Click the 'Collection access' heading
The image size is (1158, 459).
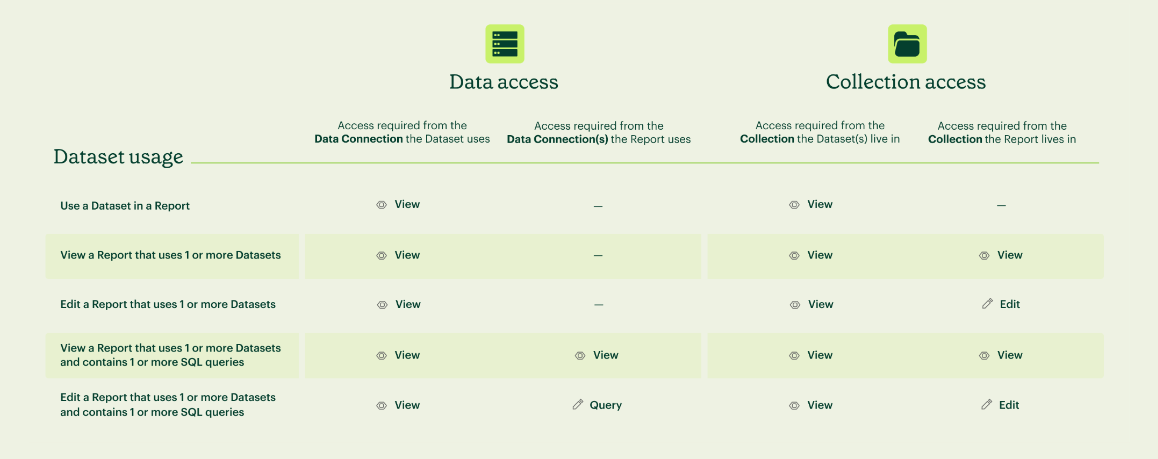coord(906,82)
